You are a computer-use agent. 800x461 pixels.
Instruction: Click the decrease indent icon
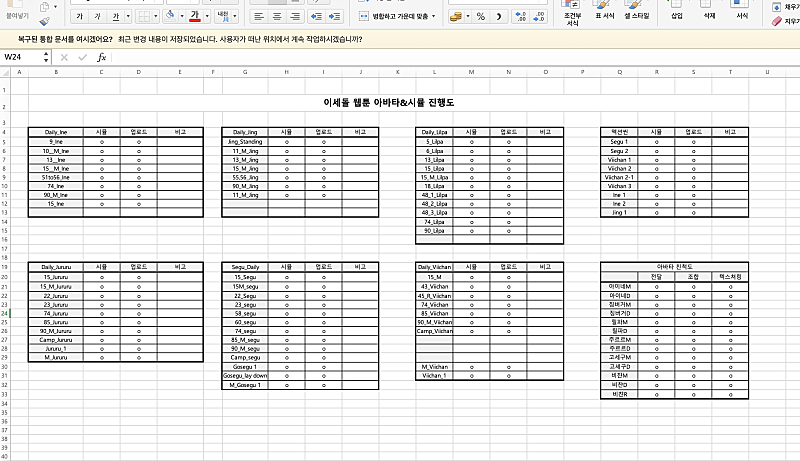316,16
